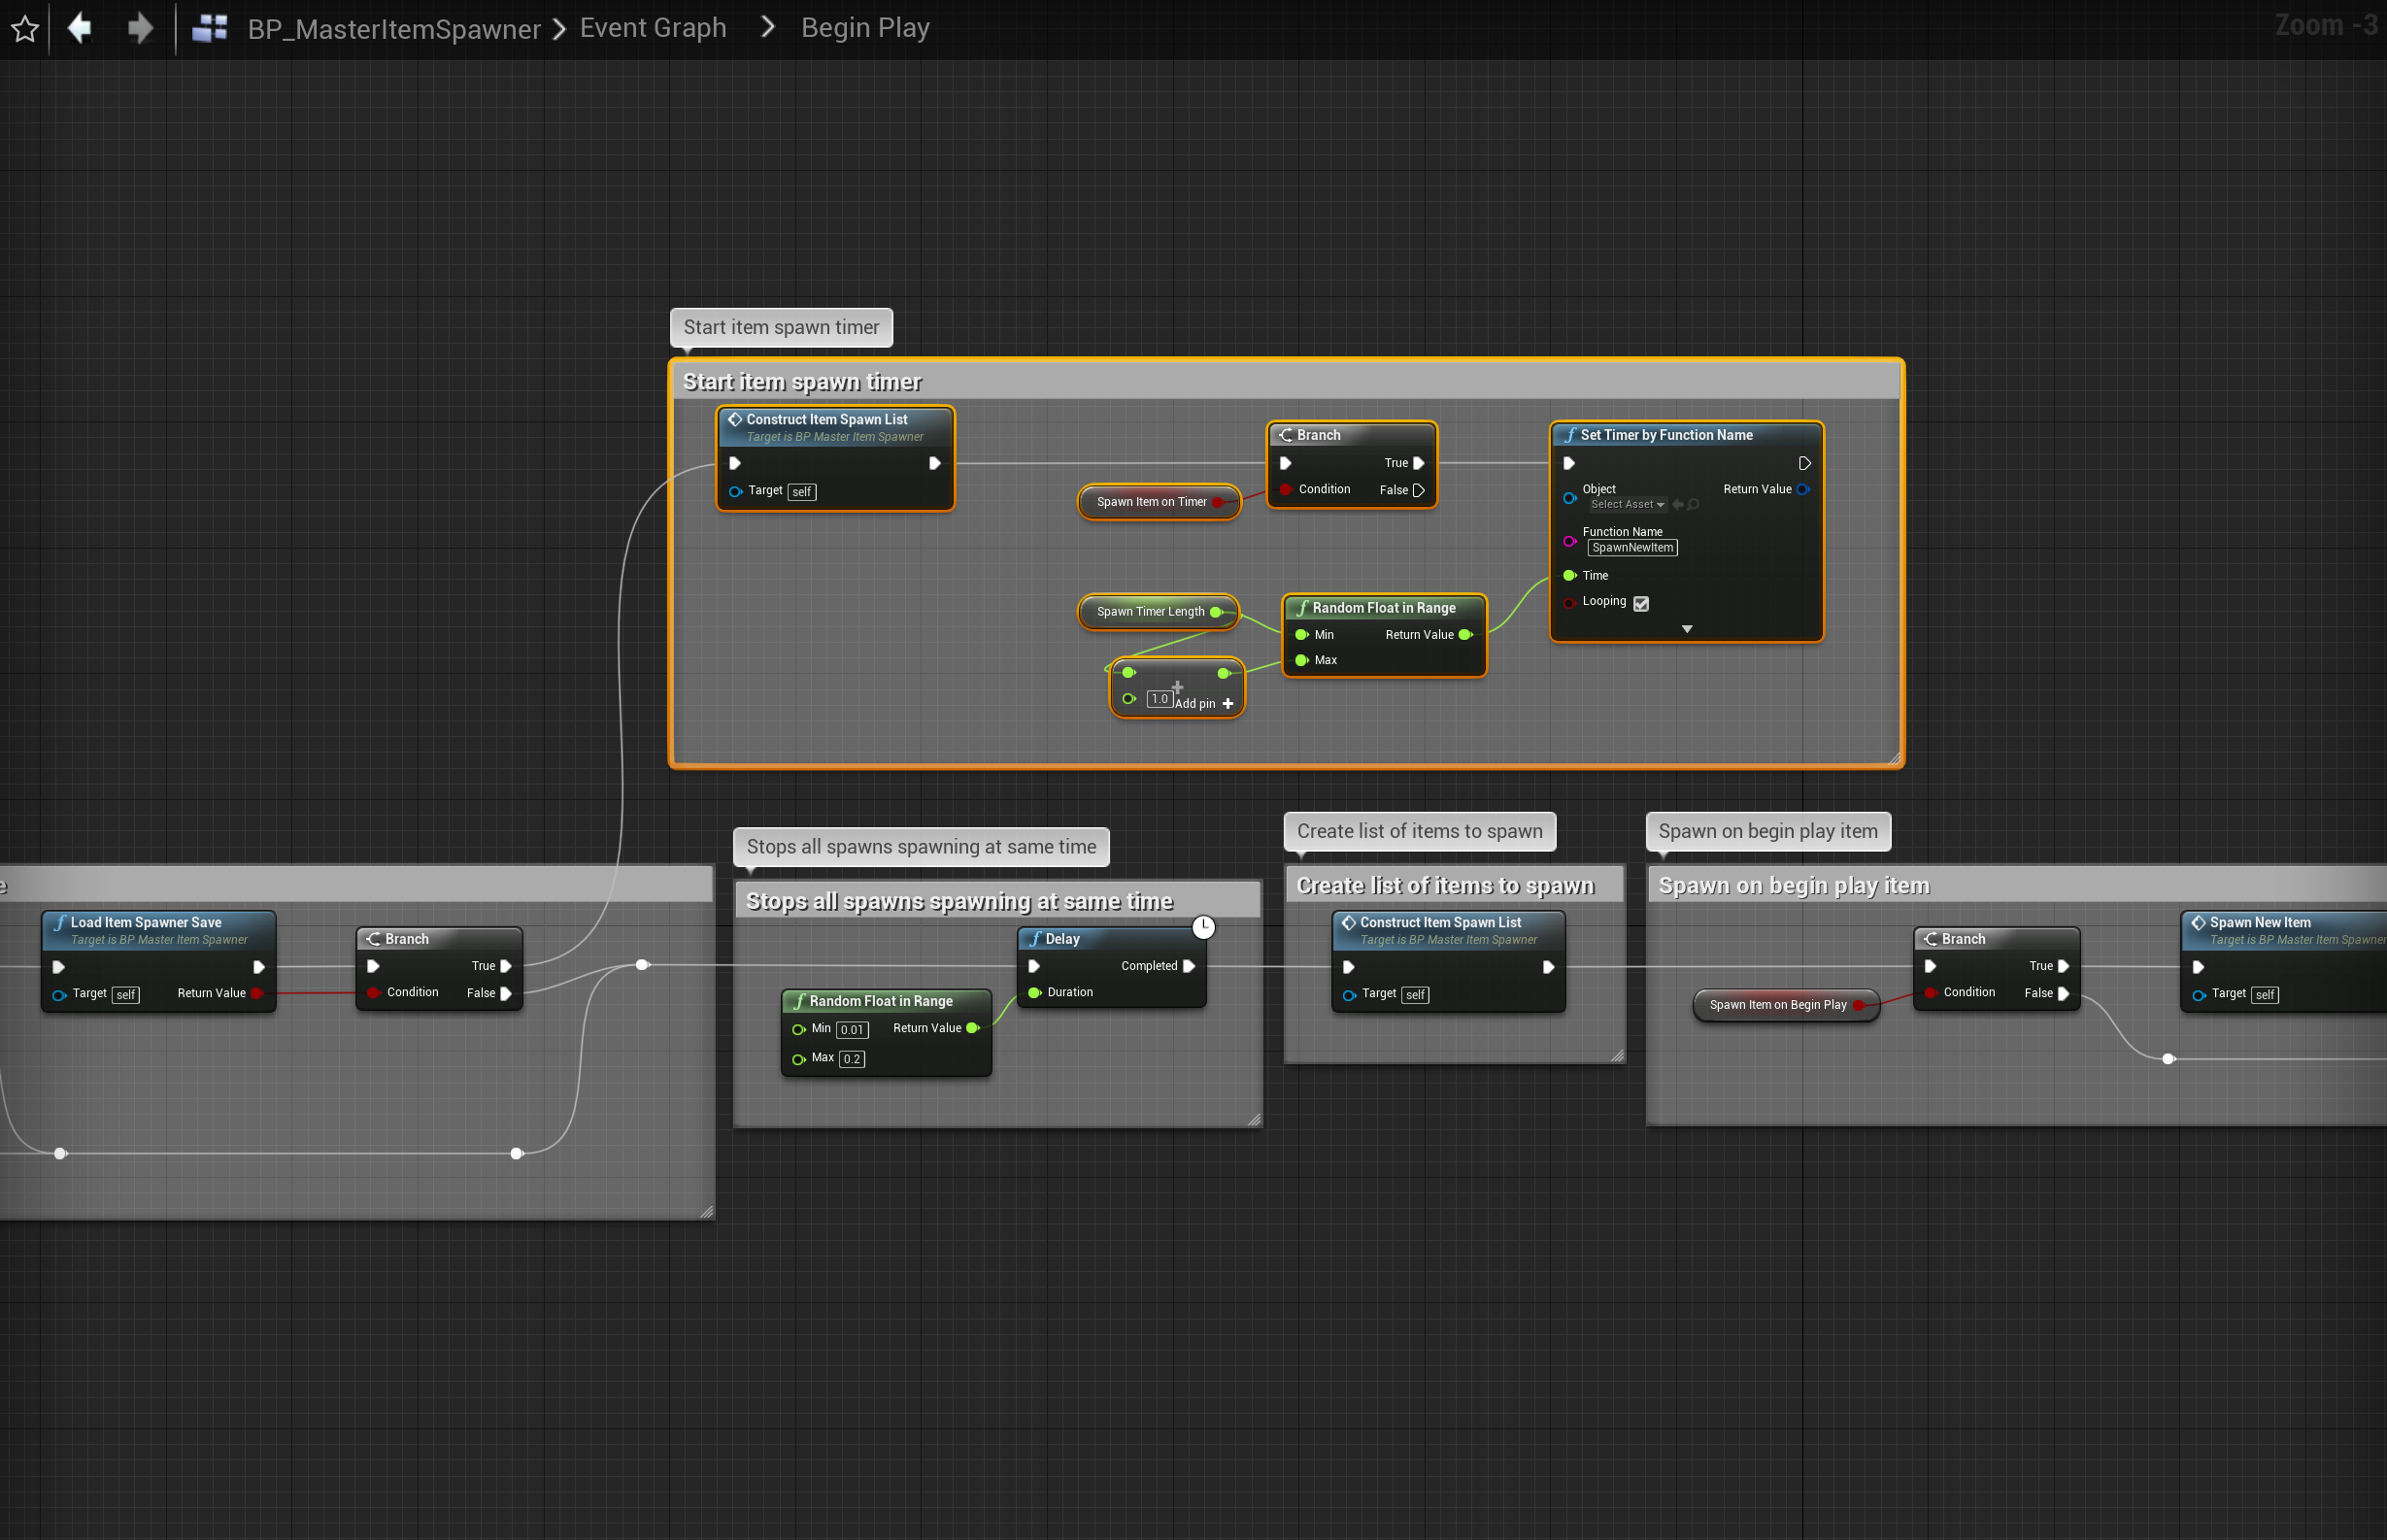Click the Function Name SpawnNewItem field
2387x1540 pixels.
click(1632, 548)
